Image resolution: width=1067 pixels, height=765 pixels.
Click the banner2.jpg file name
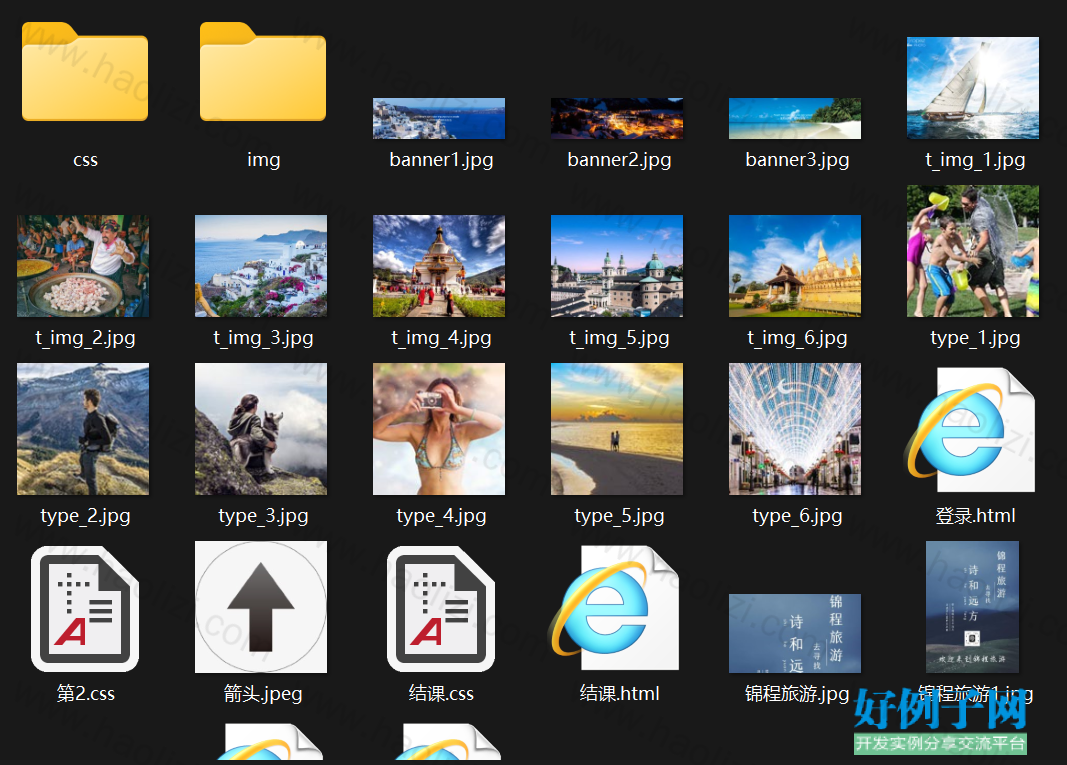pos(619,161)
